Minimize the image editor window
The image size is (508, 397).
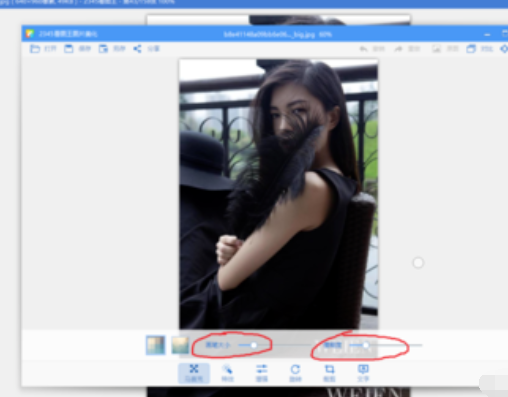(487, 34)
